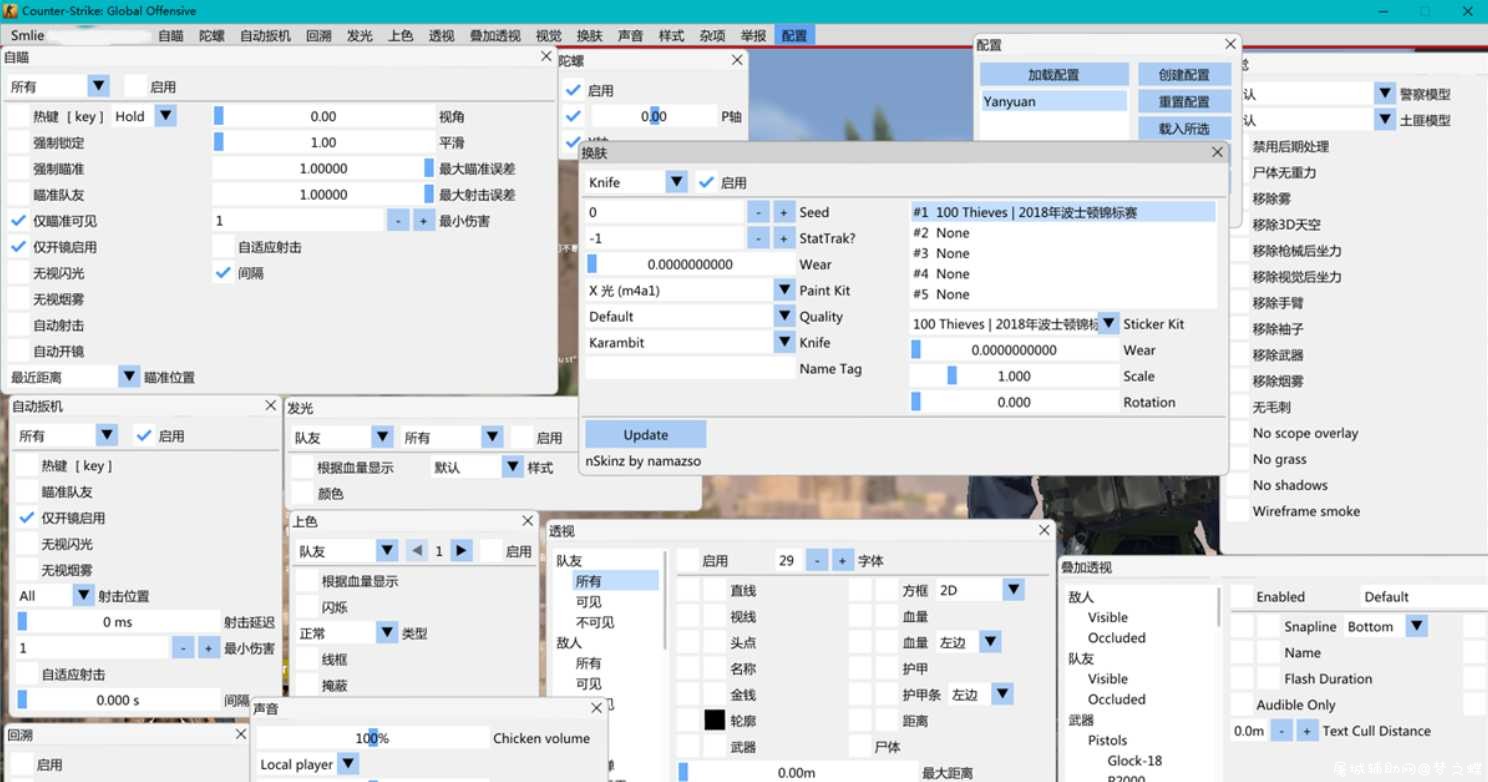Click the Update button
Image resolution: width=1488 pixels, height=782 pixels.
(x=646, y=435)
